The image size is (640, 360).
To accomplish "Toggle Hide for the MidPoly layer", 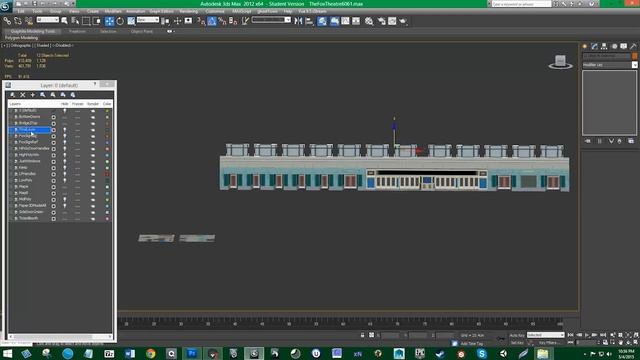I will (x=64, y=200).
